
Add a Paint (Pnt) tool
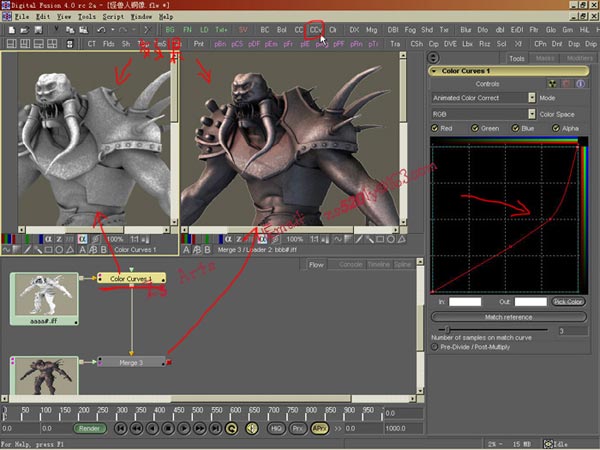pos(199,44)
